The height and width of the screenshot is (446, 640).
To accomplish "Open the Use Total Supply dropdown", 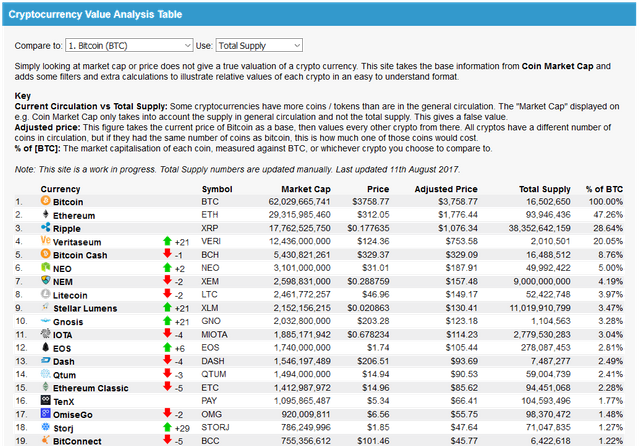I will click(259, 45).
